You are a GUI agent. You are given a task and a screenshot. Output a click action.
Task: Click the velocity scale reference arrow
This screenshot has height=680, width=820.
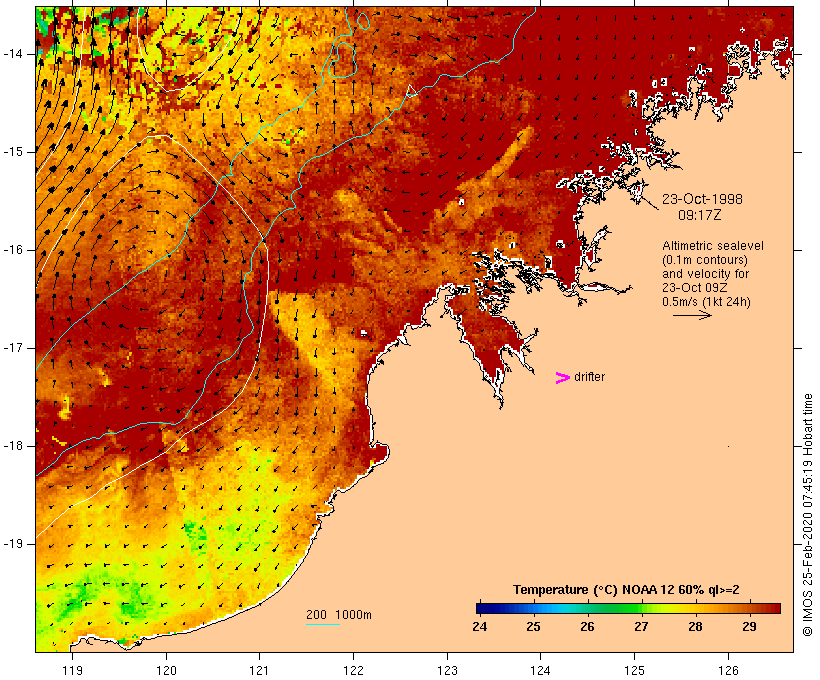692,315
